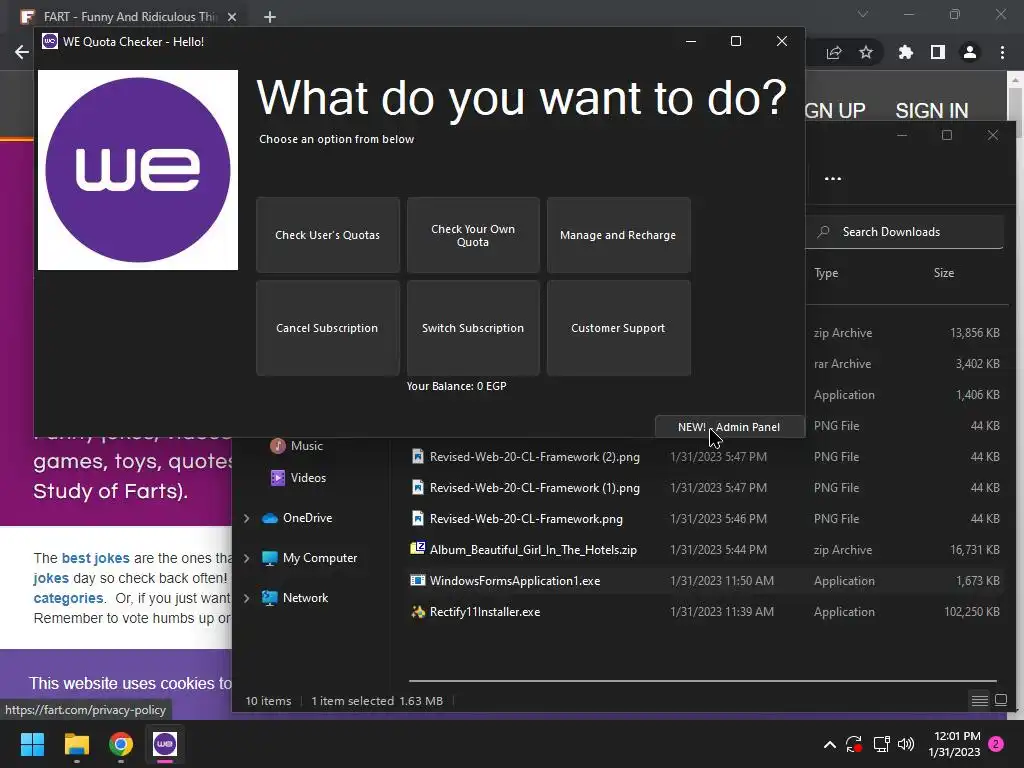1024x768 pixels.
Task: Open a new Chrome tab
Action: [270, 17]
